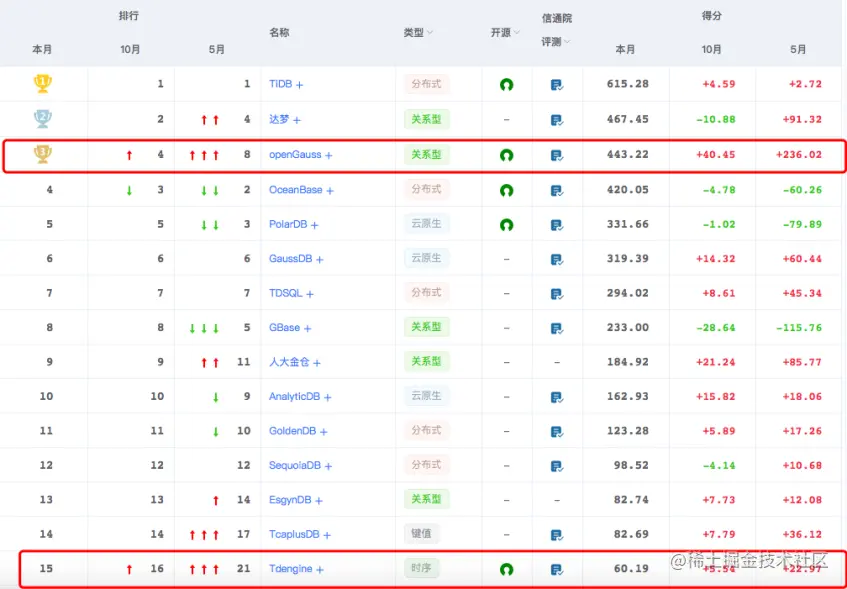Click the evaluation report icon for GaussDB
This screenshot has width=847, height=589.
coord(557,260)
